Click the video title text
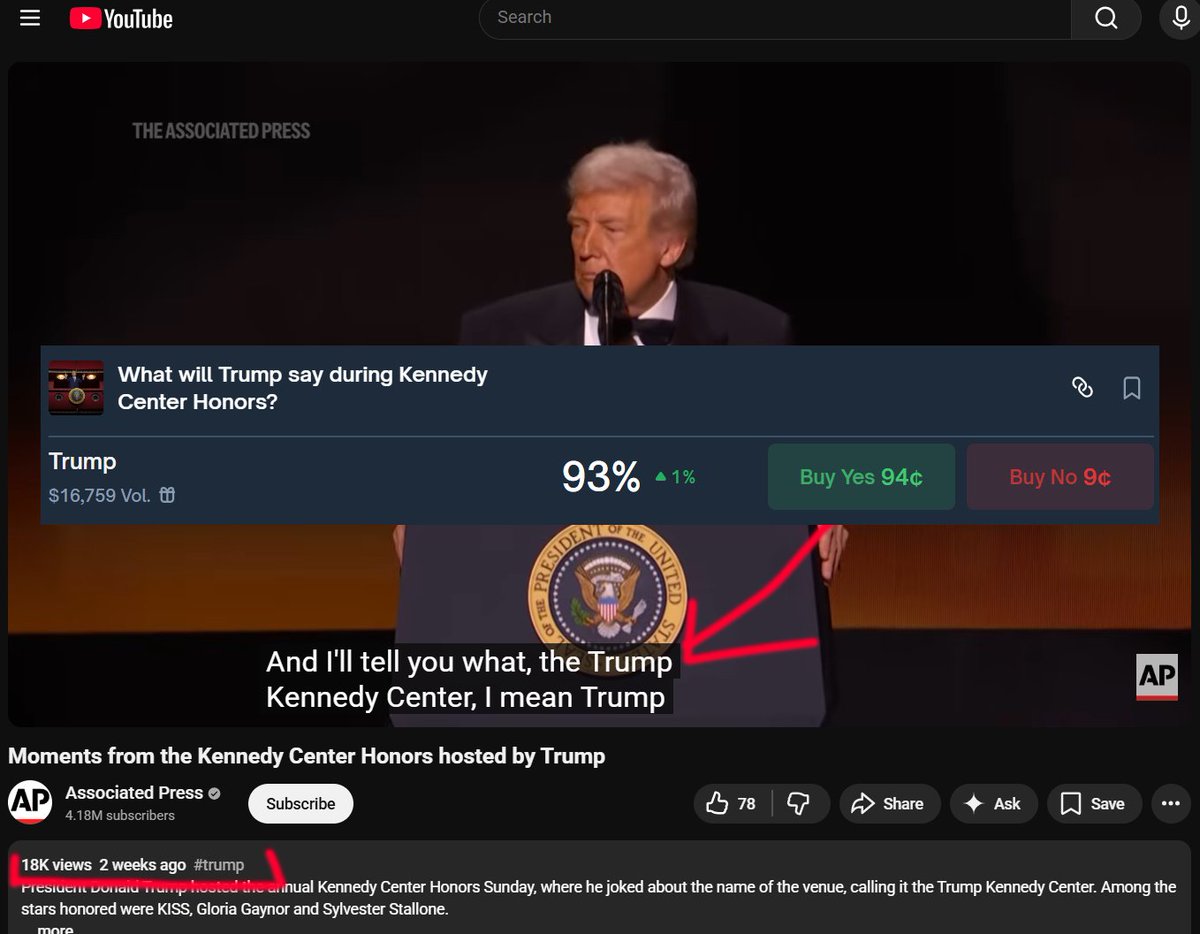This screenshot has width=1200, height=934. click(x=307, y=756)
